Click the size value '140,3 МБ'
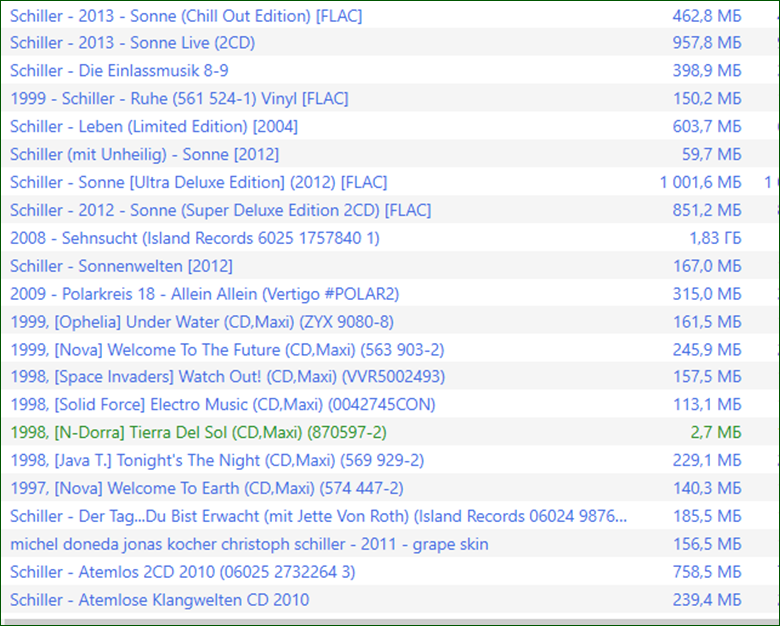This screenshot has height=626, width=780. click(707, 488)
